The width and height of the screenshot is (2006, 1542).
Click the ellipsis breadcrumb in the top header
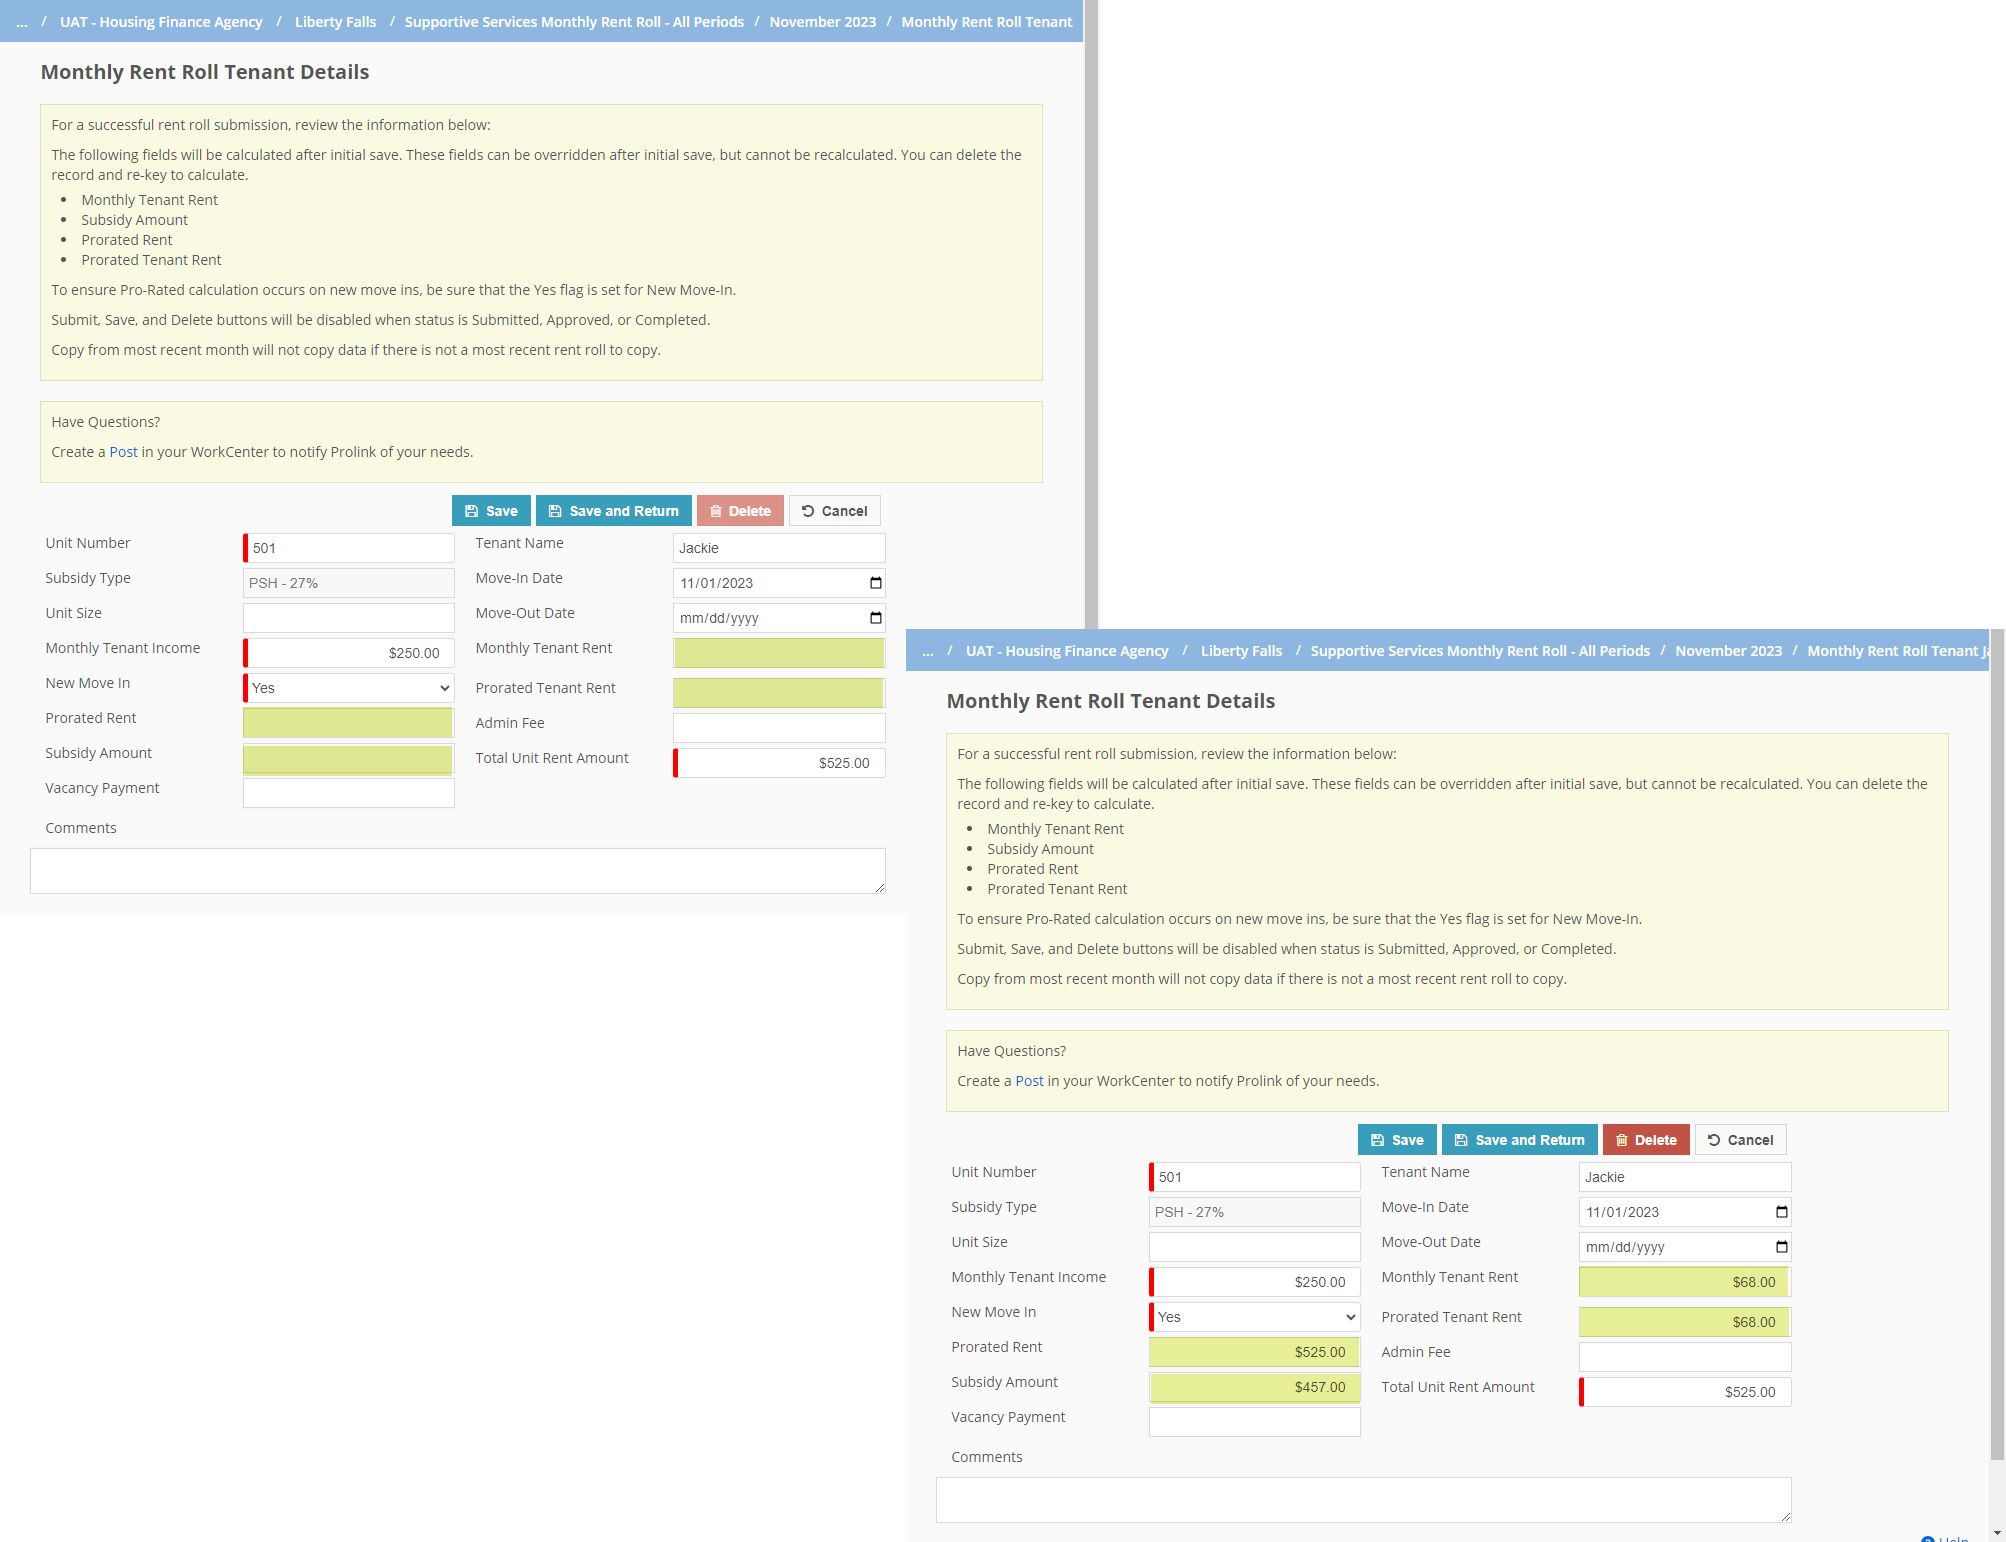pyautogui.click(x=22, y=22)
